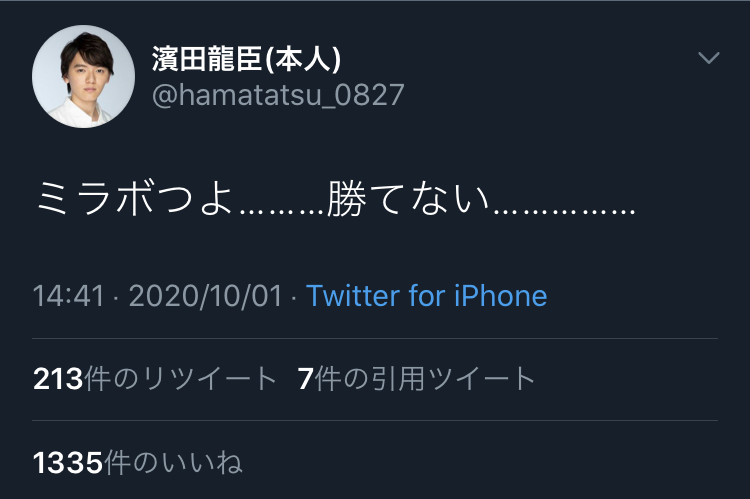The width and height of the screenshot is (750, 499).
Task: View who liked via 1335件のいいね
Action: 138,463
